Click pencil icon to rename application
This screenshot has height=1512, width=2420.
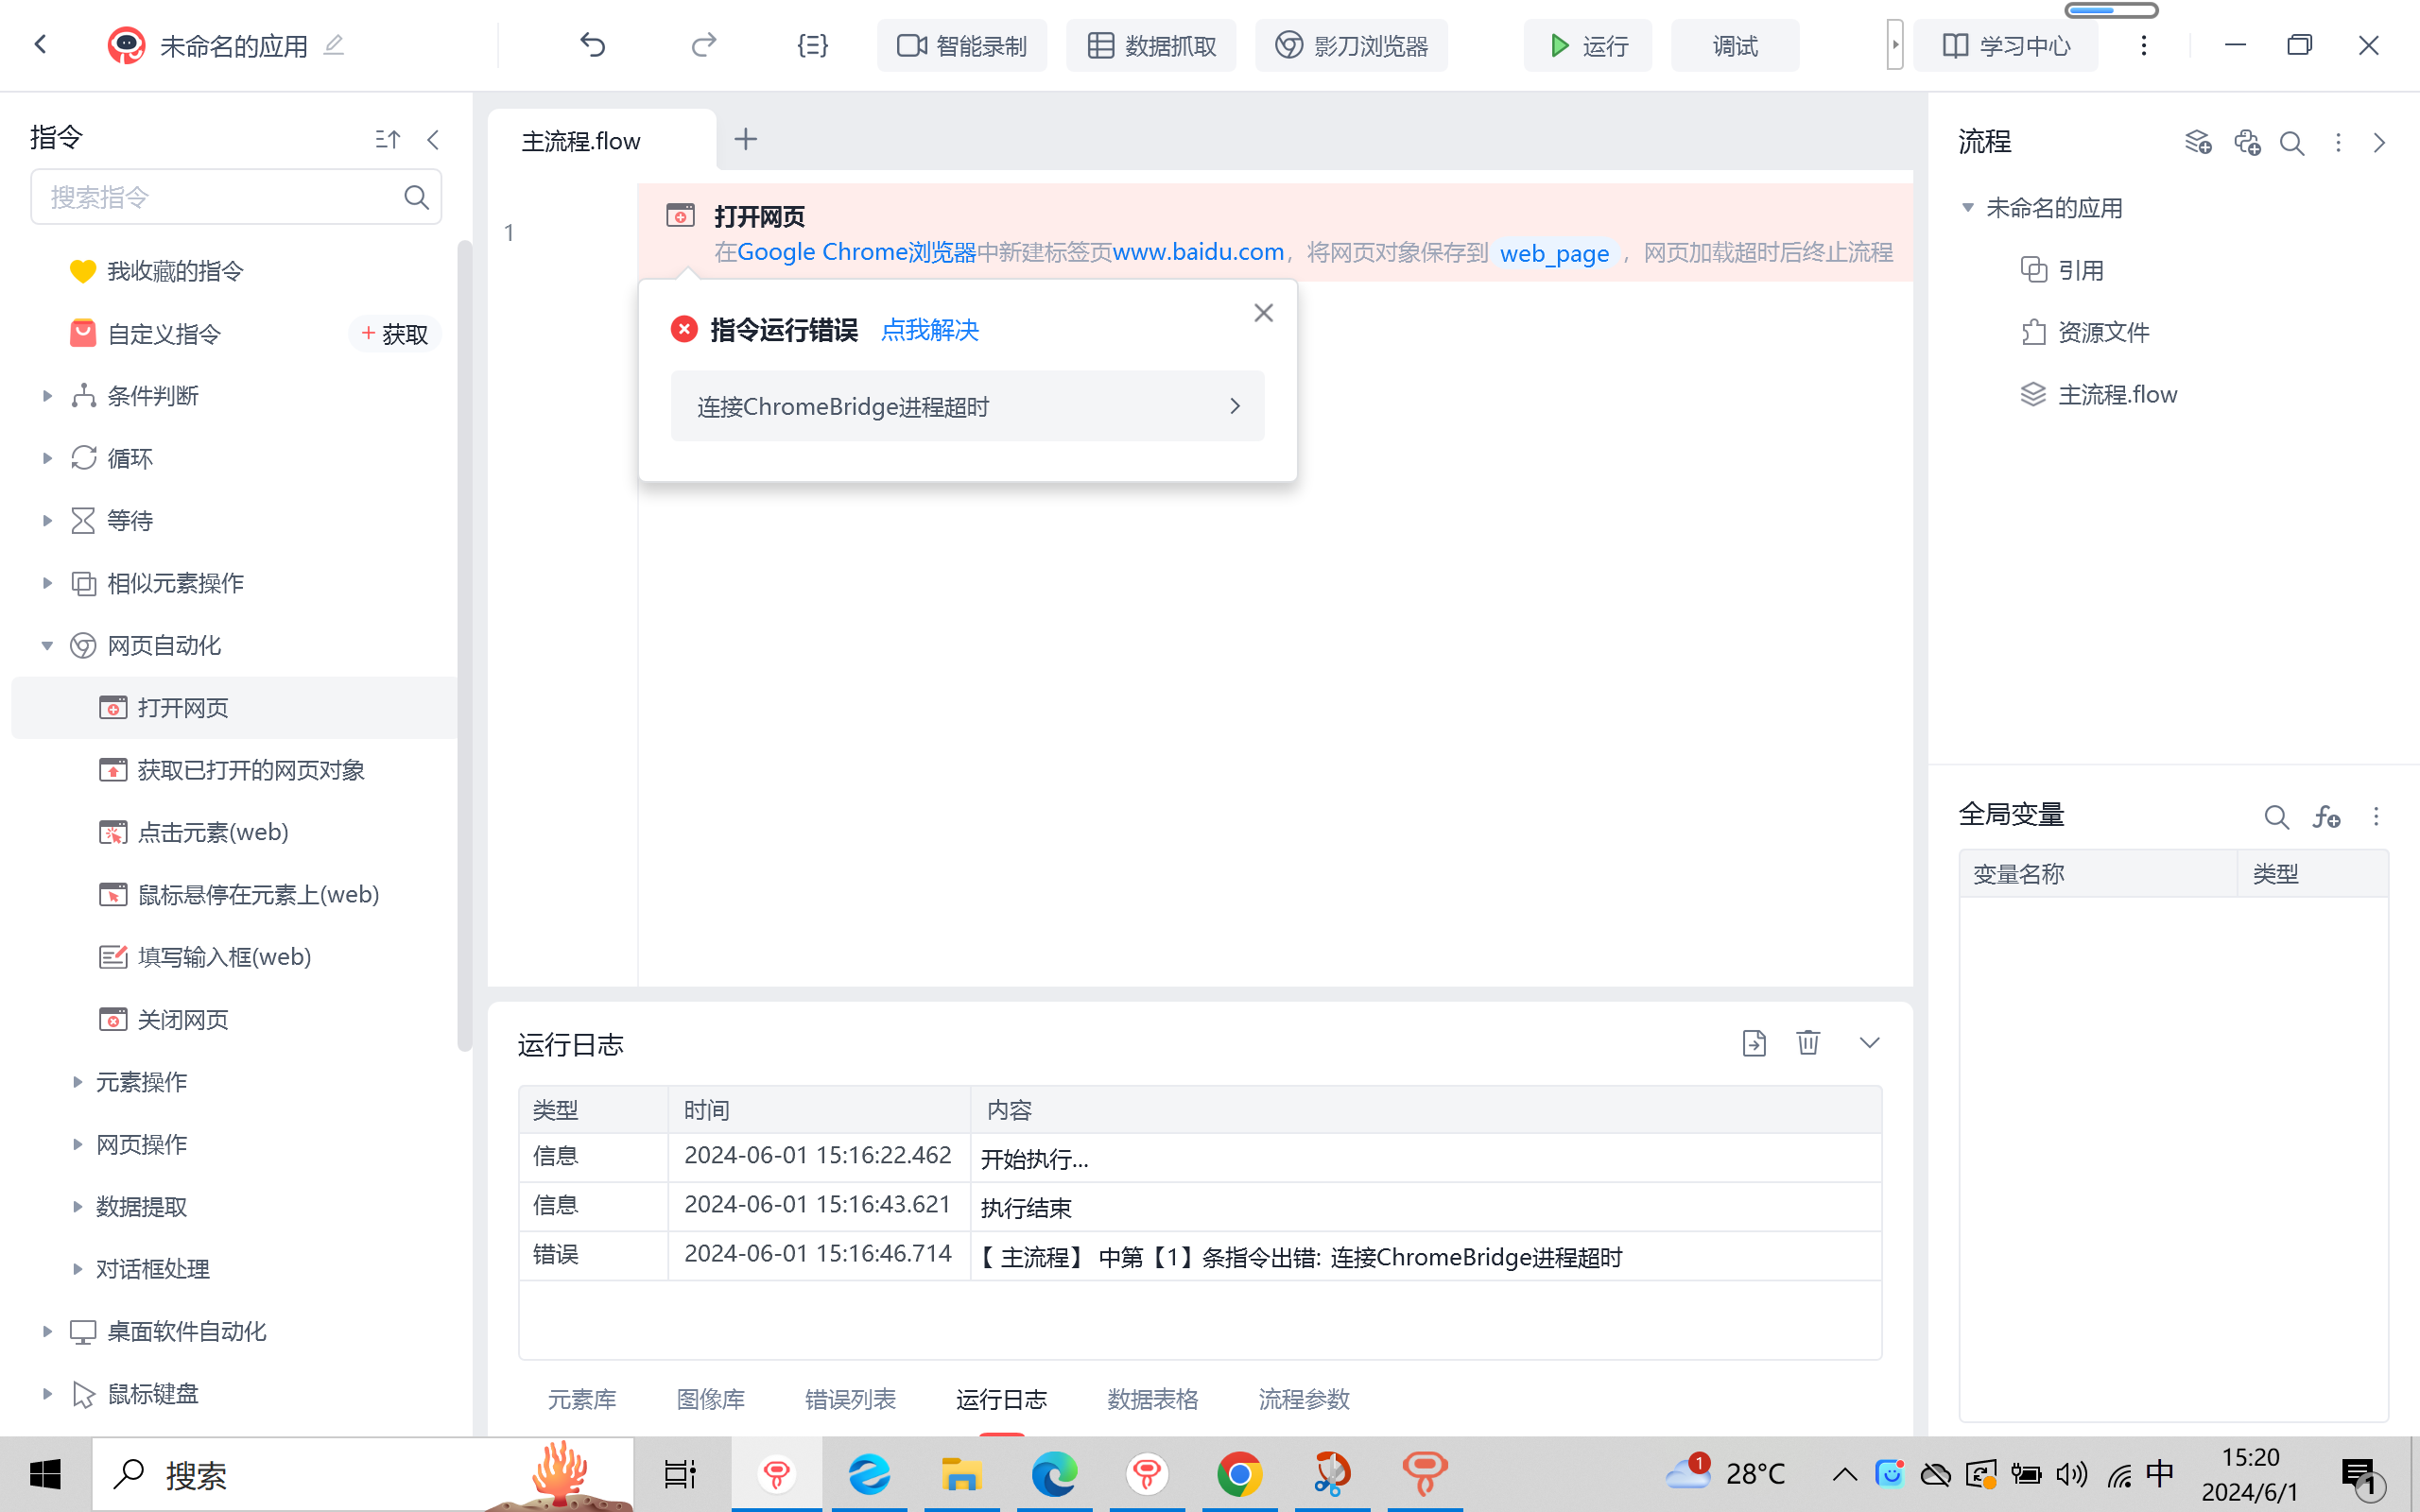click(334, 45)
